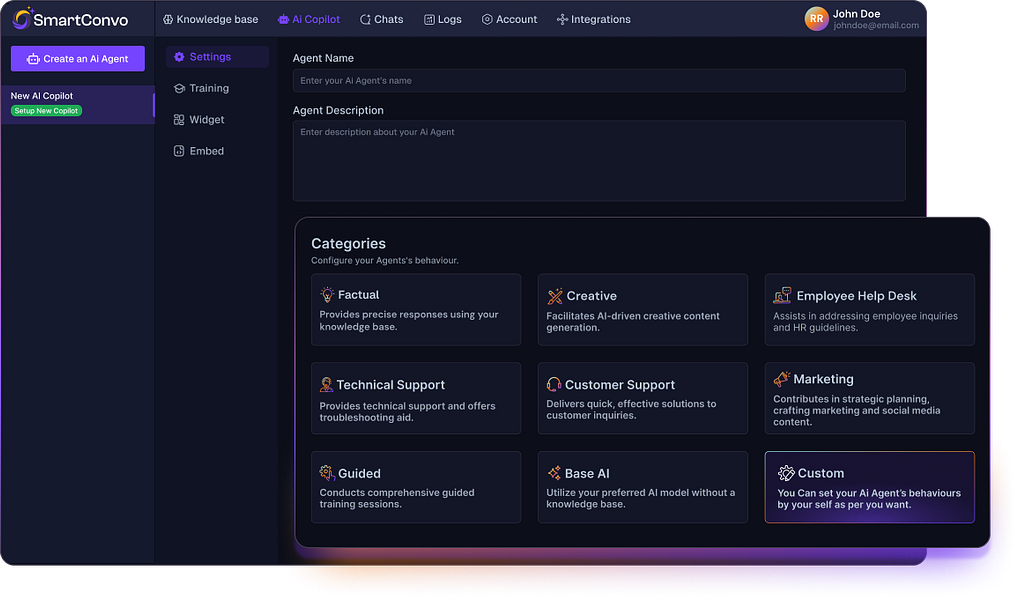Click Create an Ai Agent button
The width and height of the screenshot is (1019, 600).
point(78,59)
